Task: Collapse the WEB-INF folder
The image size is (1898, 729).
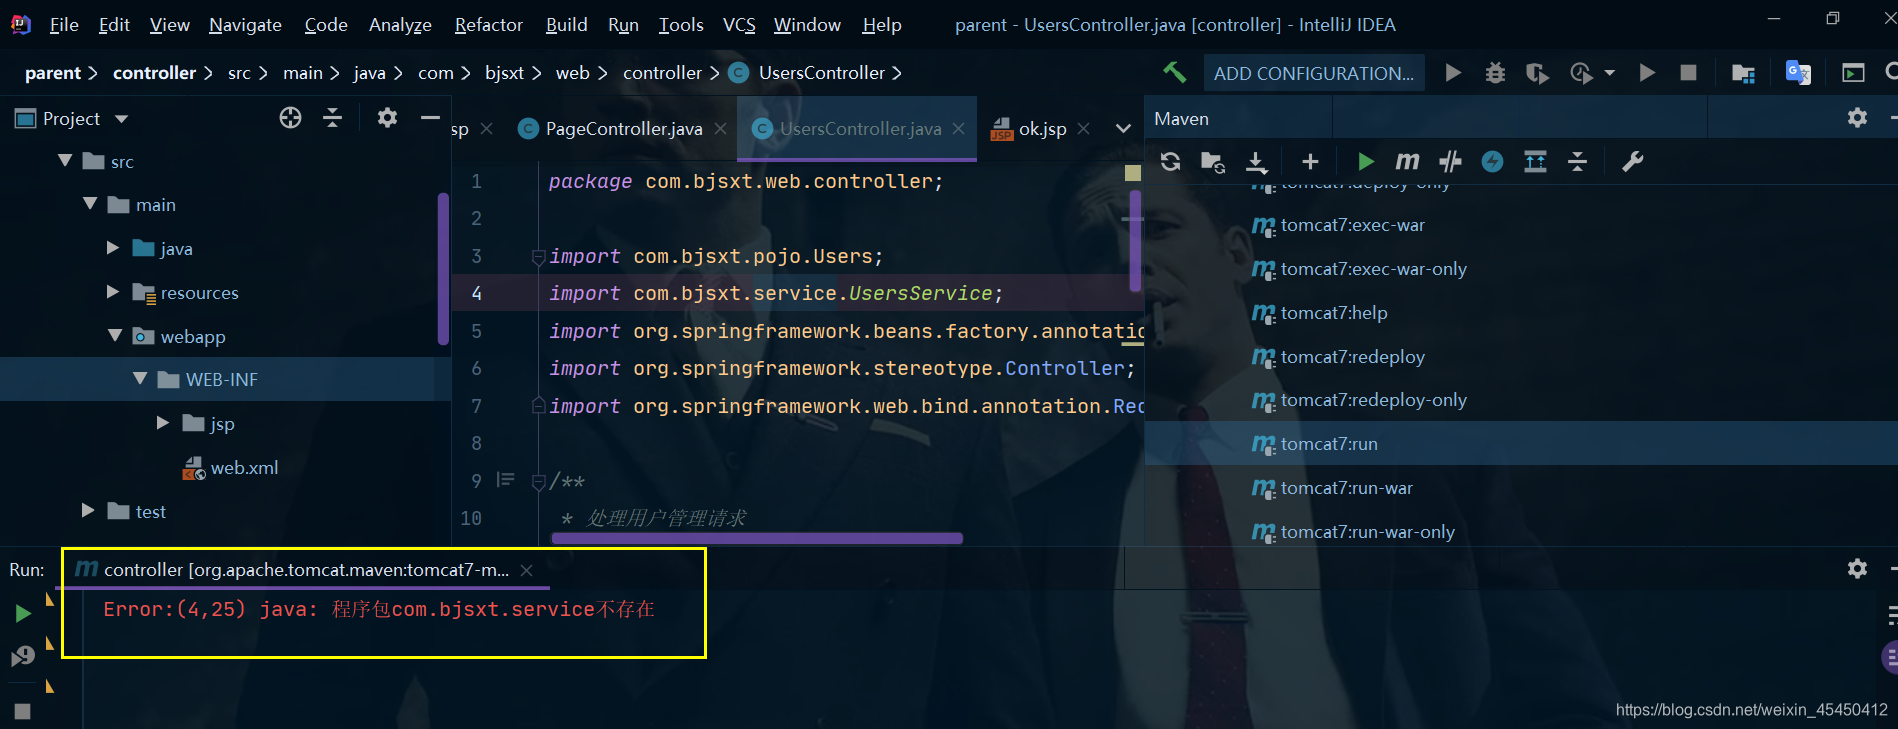Action: [x=140, y=379]
